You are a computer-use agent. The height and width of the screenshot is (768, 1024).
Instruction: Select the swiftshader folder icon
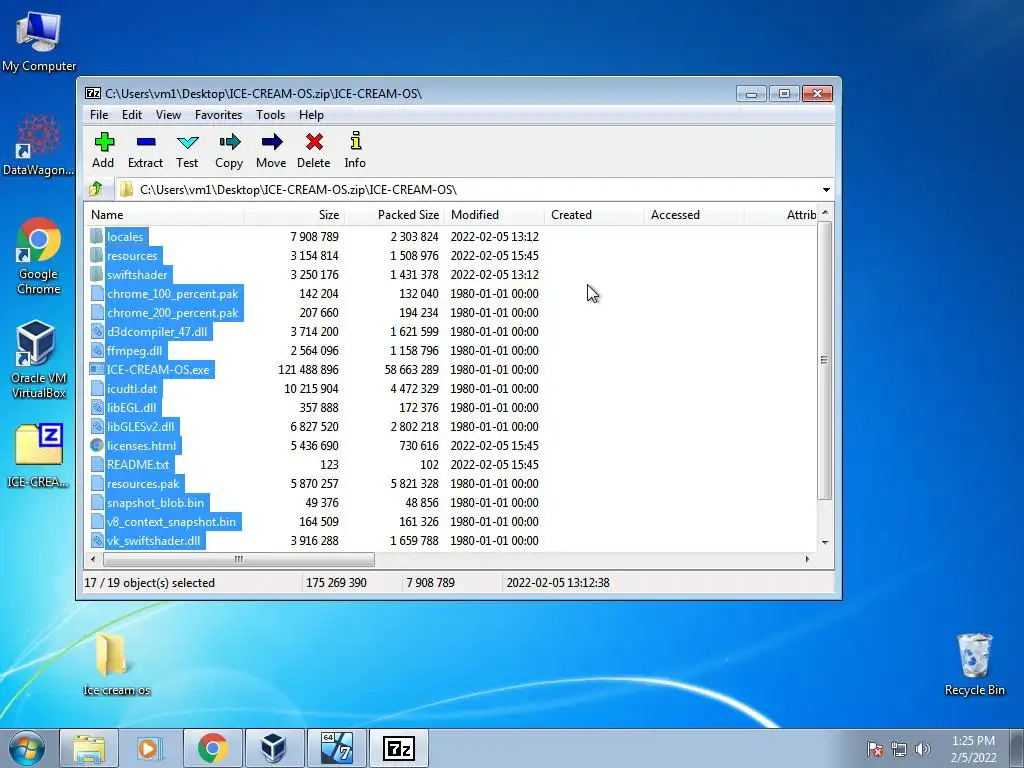pos(97,274)
